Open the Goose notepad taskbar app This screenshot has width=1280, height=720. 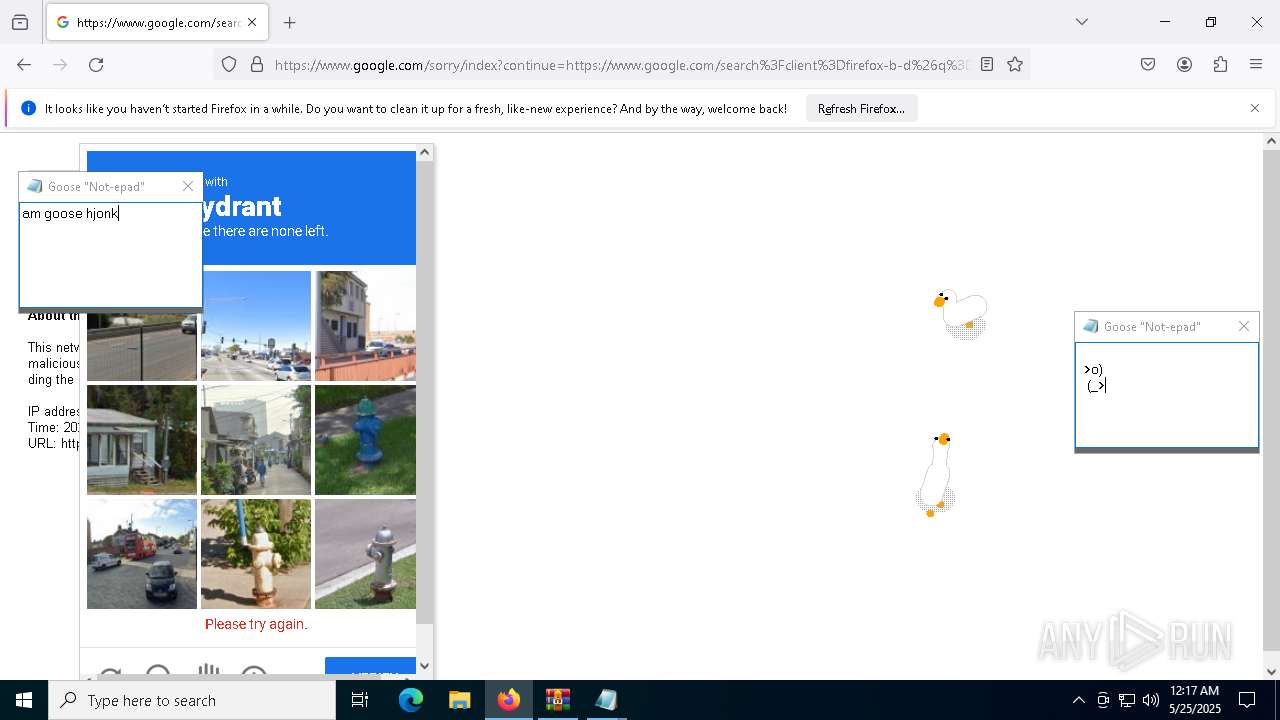click(x=606, y=700)
